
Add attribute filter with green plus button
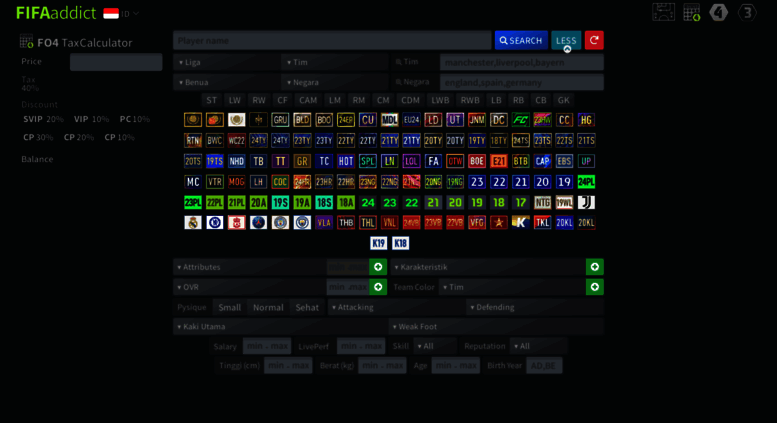pyautogui.click(x=378, y=267)
